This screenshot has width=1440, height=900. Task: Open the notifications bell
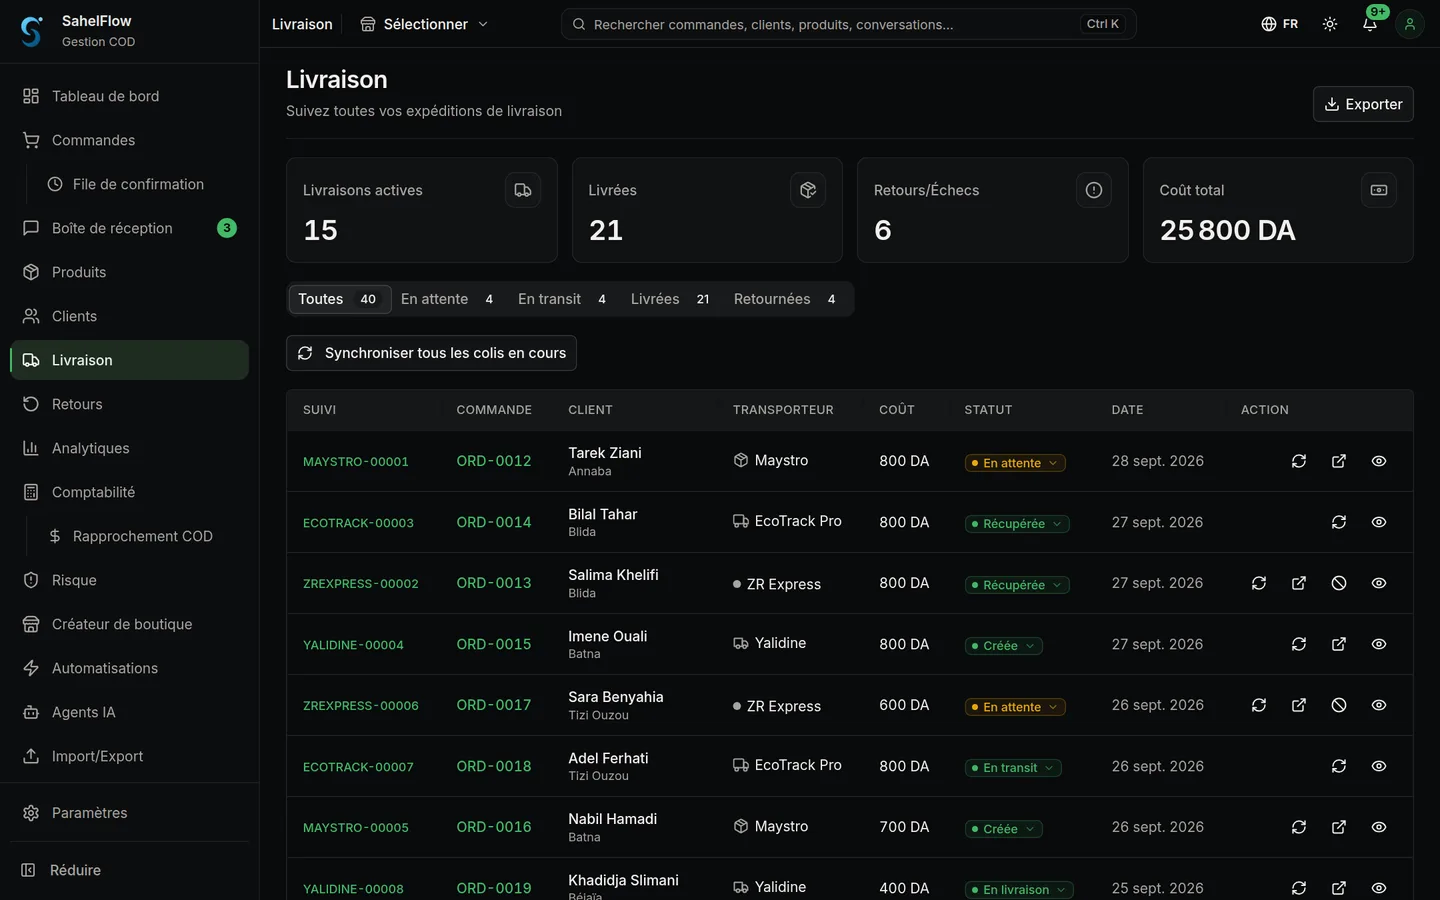(x=1370, y=24)
